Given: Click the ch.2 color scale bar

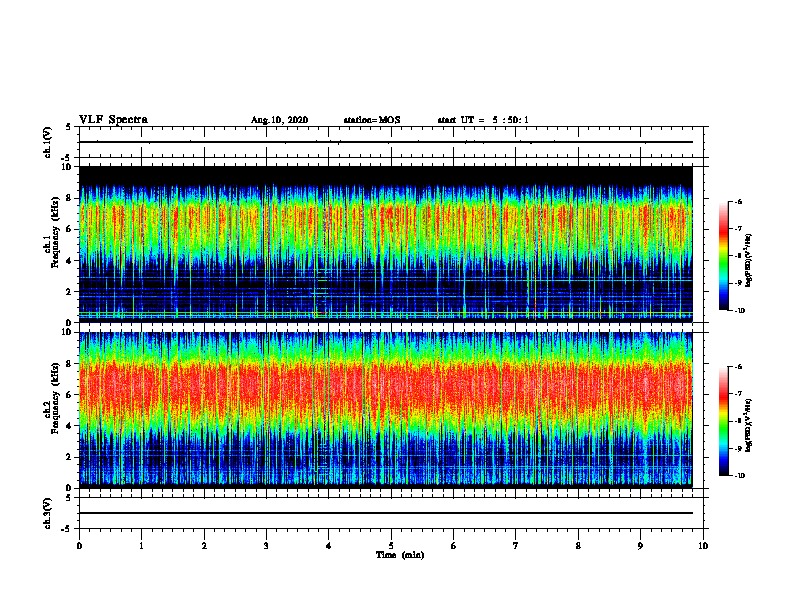Looking at the screenshot, I should [723, 421].
